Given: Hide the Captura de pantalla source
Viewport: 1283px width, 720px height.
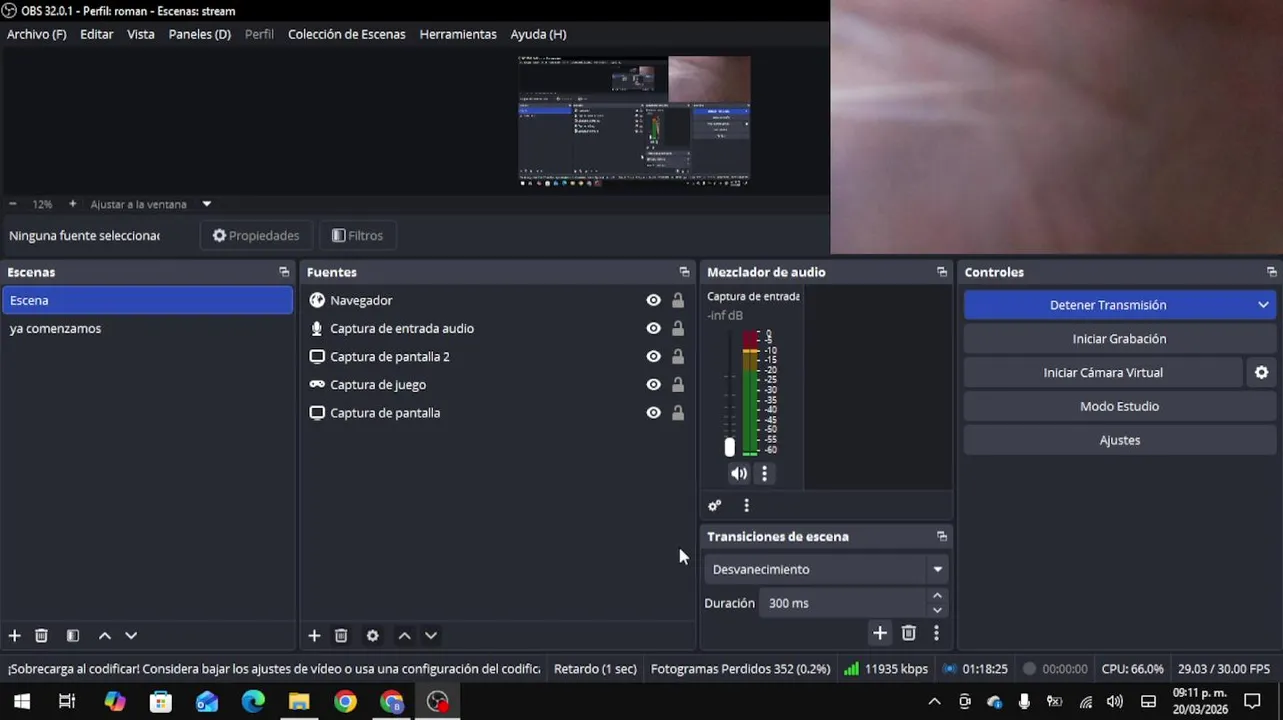Looking at the screenshot, I should pyautogui.click(x=653, y=412).
